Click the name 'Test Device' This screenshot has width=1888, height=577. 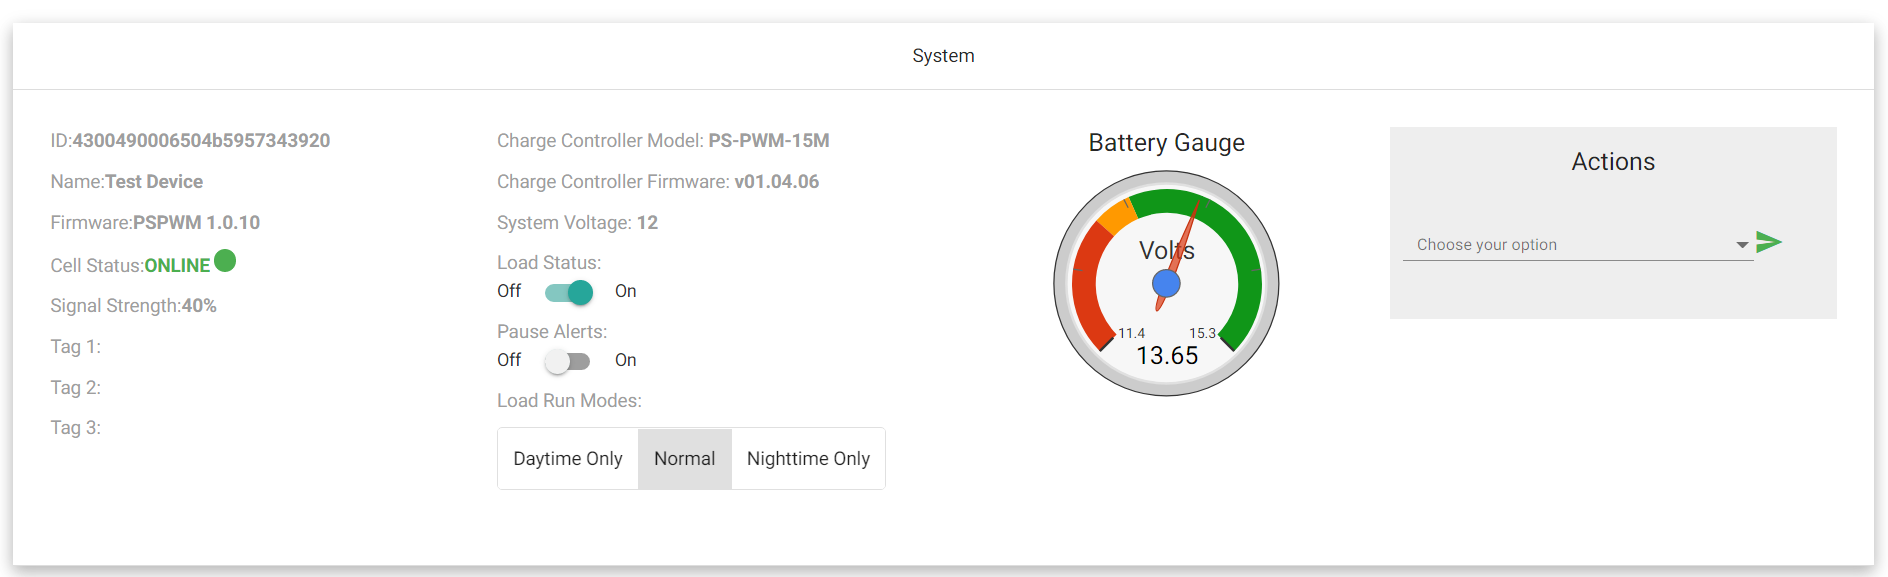pos(154,182)
